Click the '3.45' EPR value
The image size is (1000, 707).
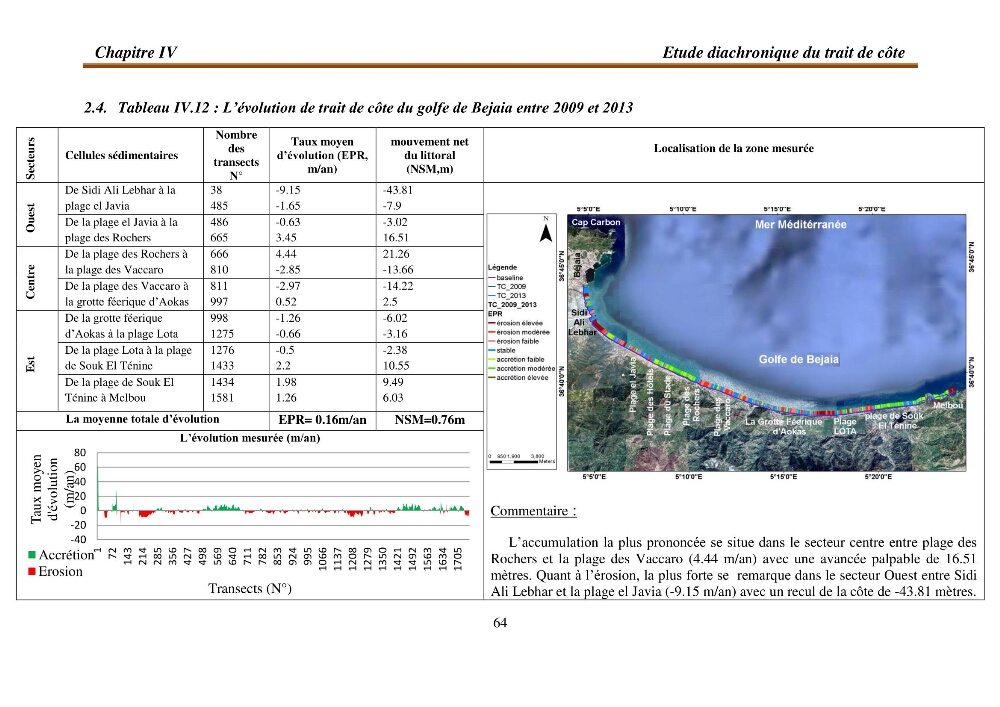point(286,238)
